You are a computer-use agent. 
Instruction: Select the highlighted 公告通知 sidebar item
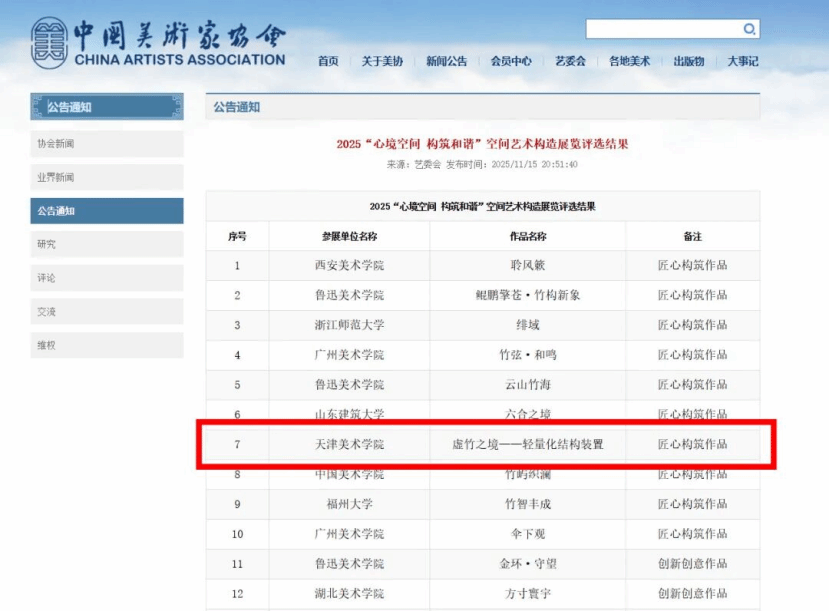pyautogui.click(x=107, y=211)
